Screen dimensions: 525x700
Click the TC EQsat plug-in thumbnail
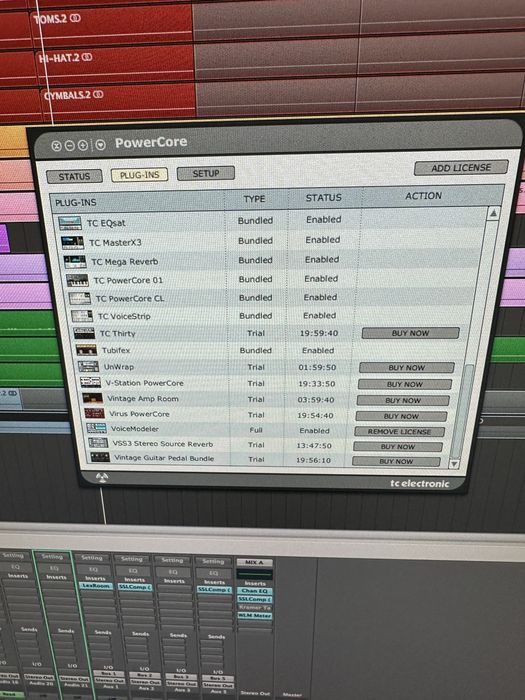pos(70,223)
